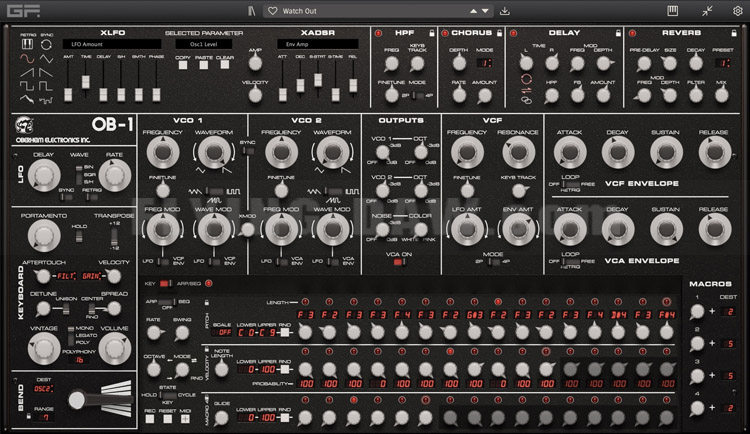
Task: Select the smooth random XLFO shape
Action: (x=27, y=100)
